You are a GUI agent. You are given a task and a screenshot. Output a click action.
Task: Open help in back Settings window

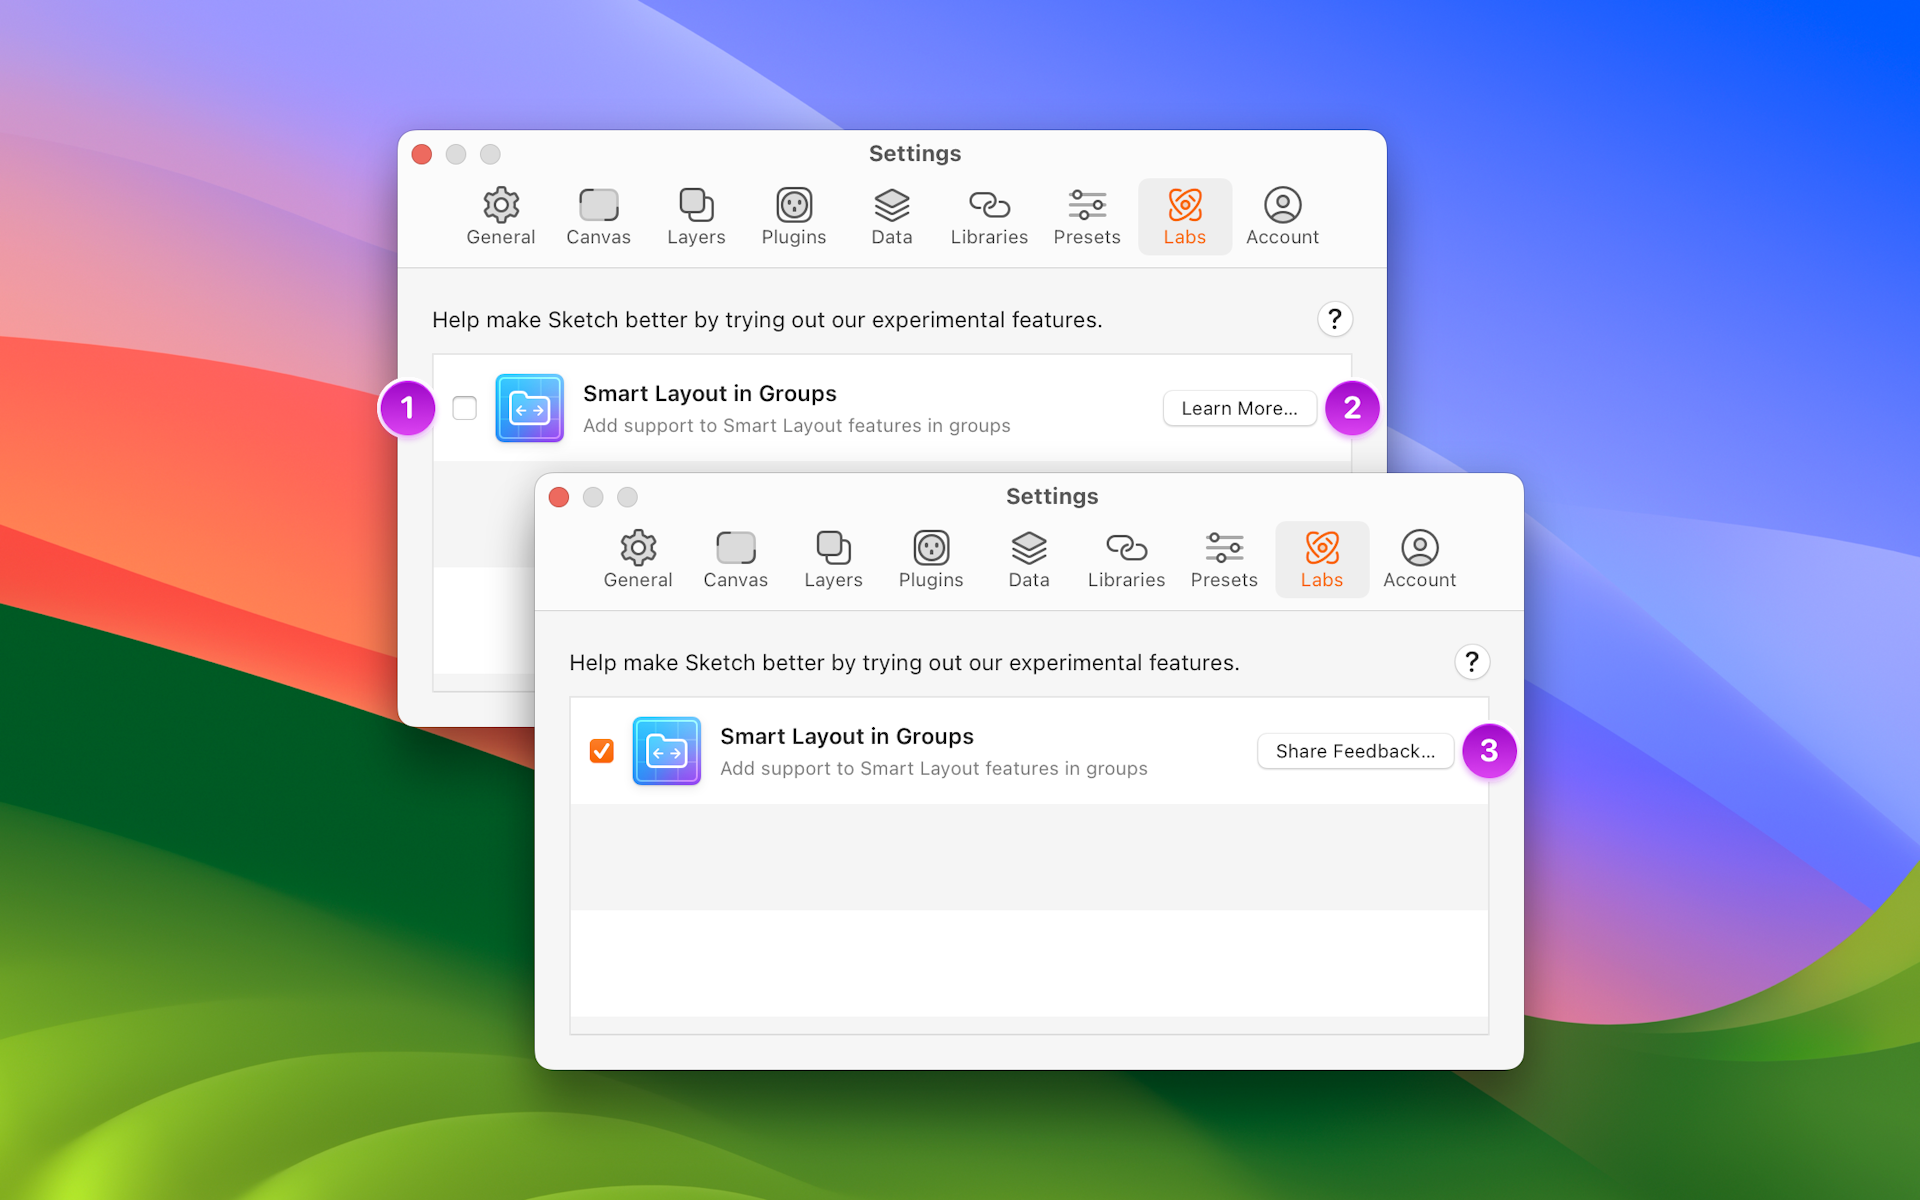pos(1334,319)
